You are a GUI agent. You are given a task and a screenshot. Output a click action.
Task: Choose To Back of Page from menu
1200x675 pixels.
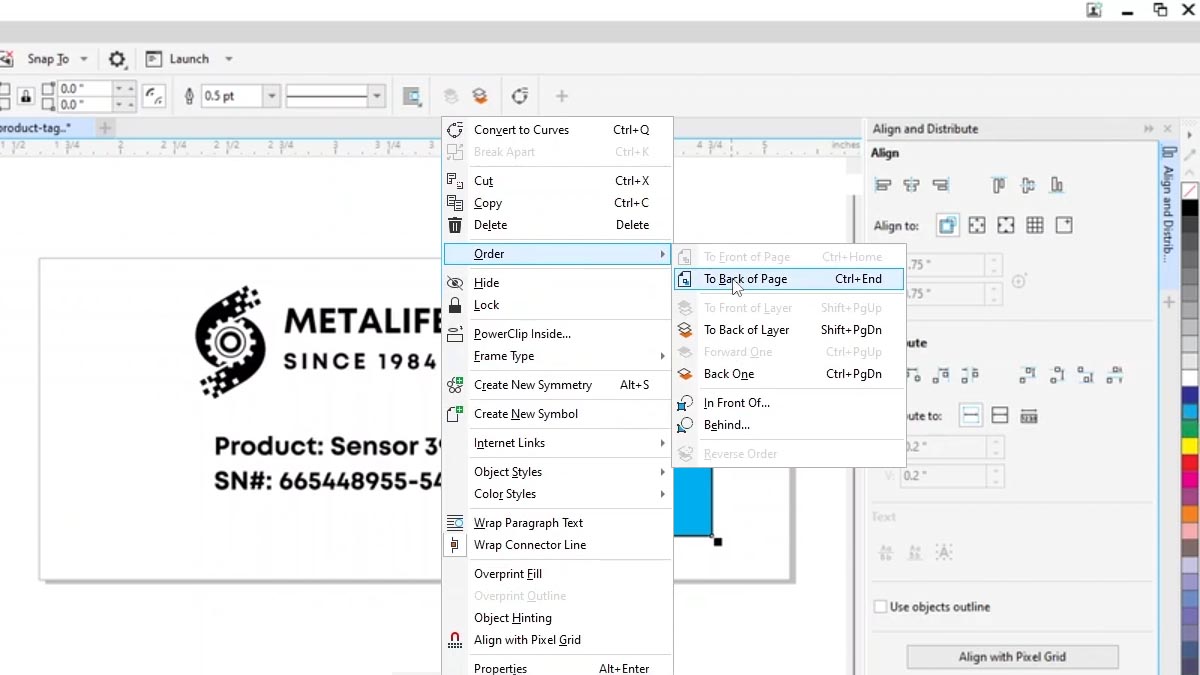click(745, 279)
